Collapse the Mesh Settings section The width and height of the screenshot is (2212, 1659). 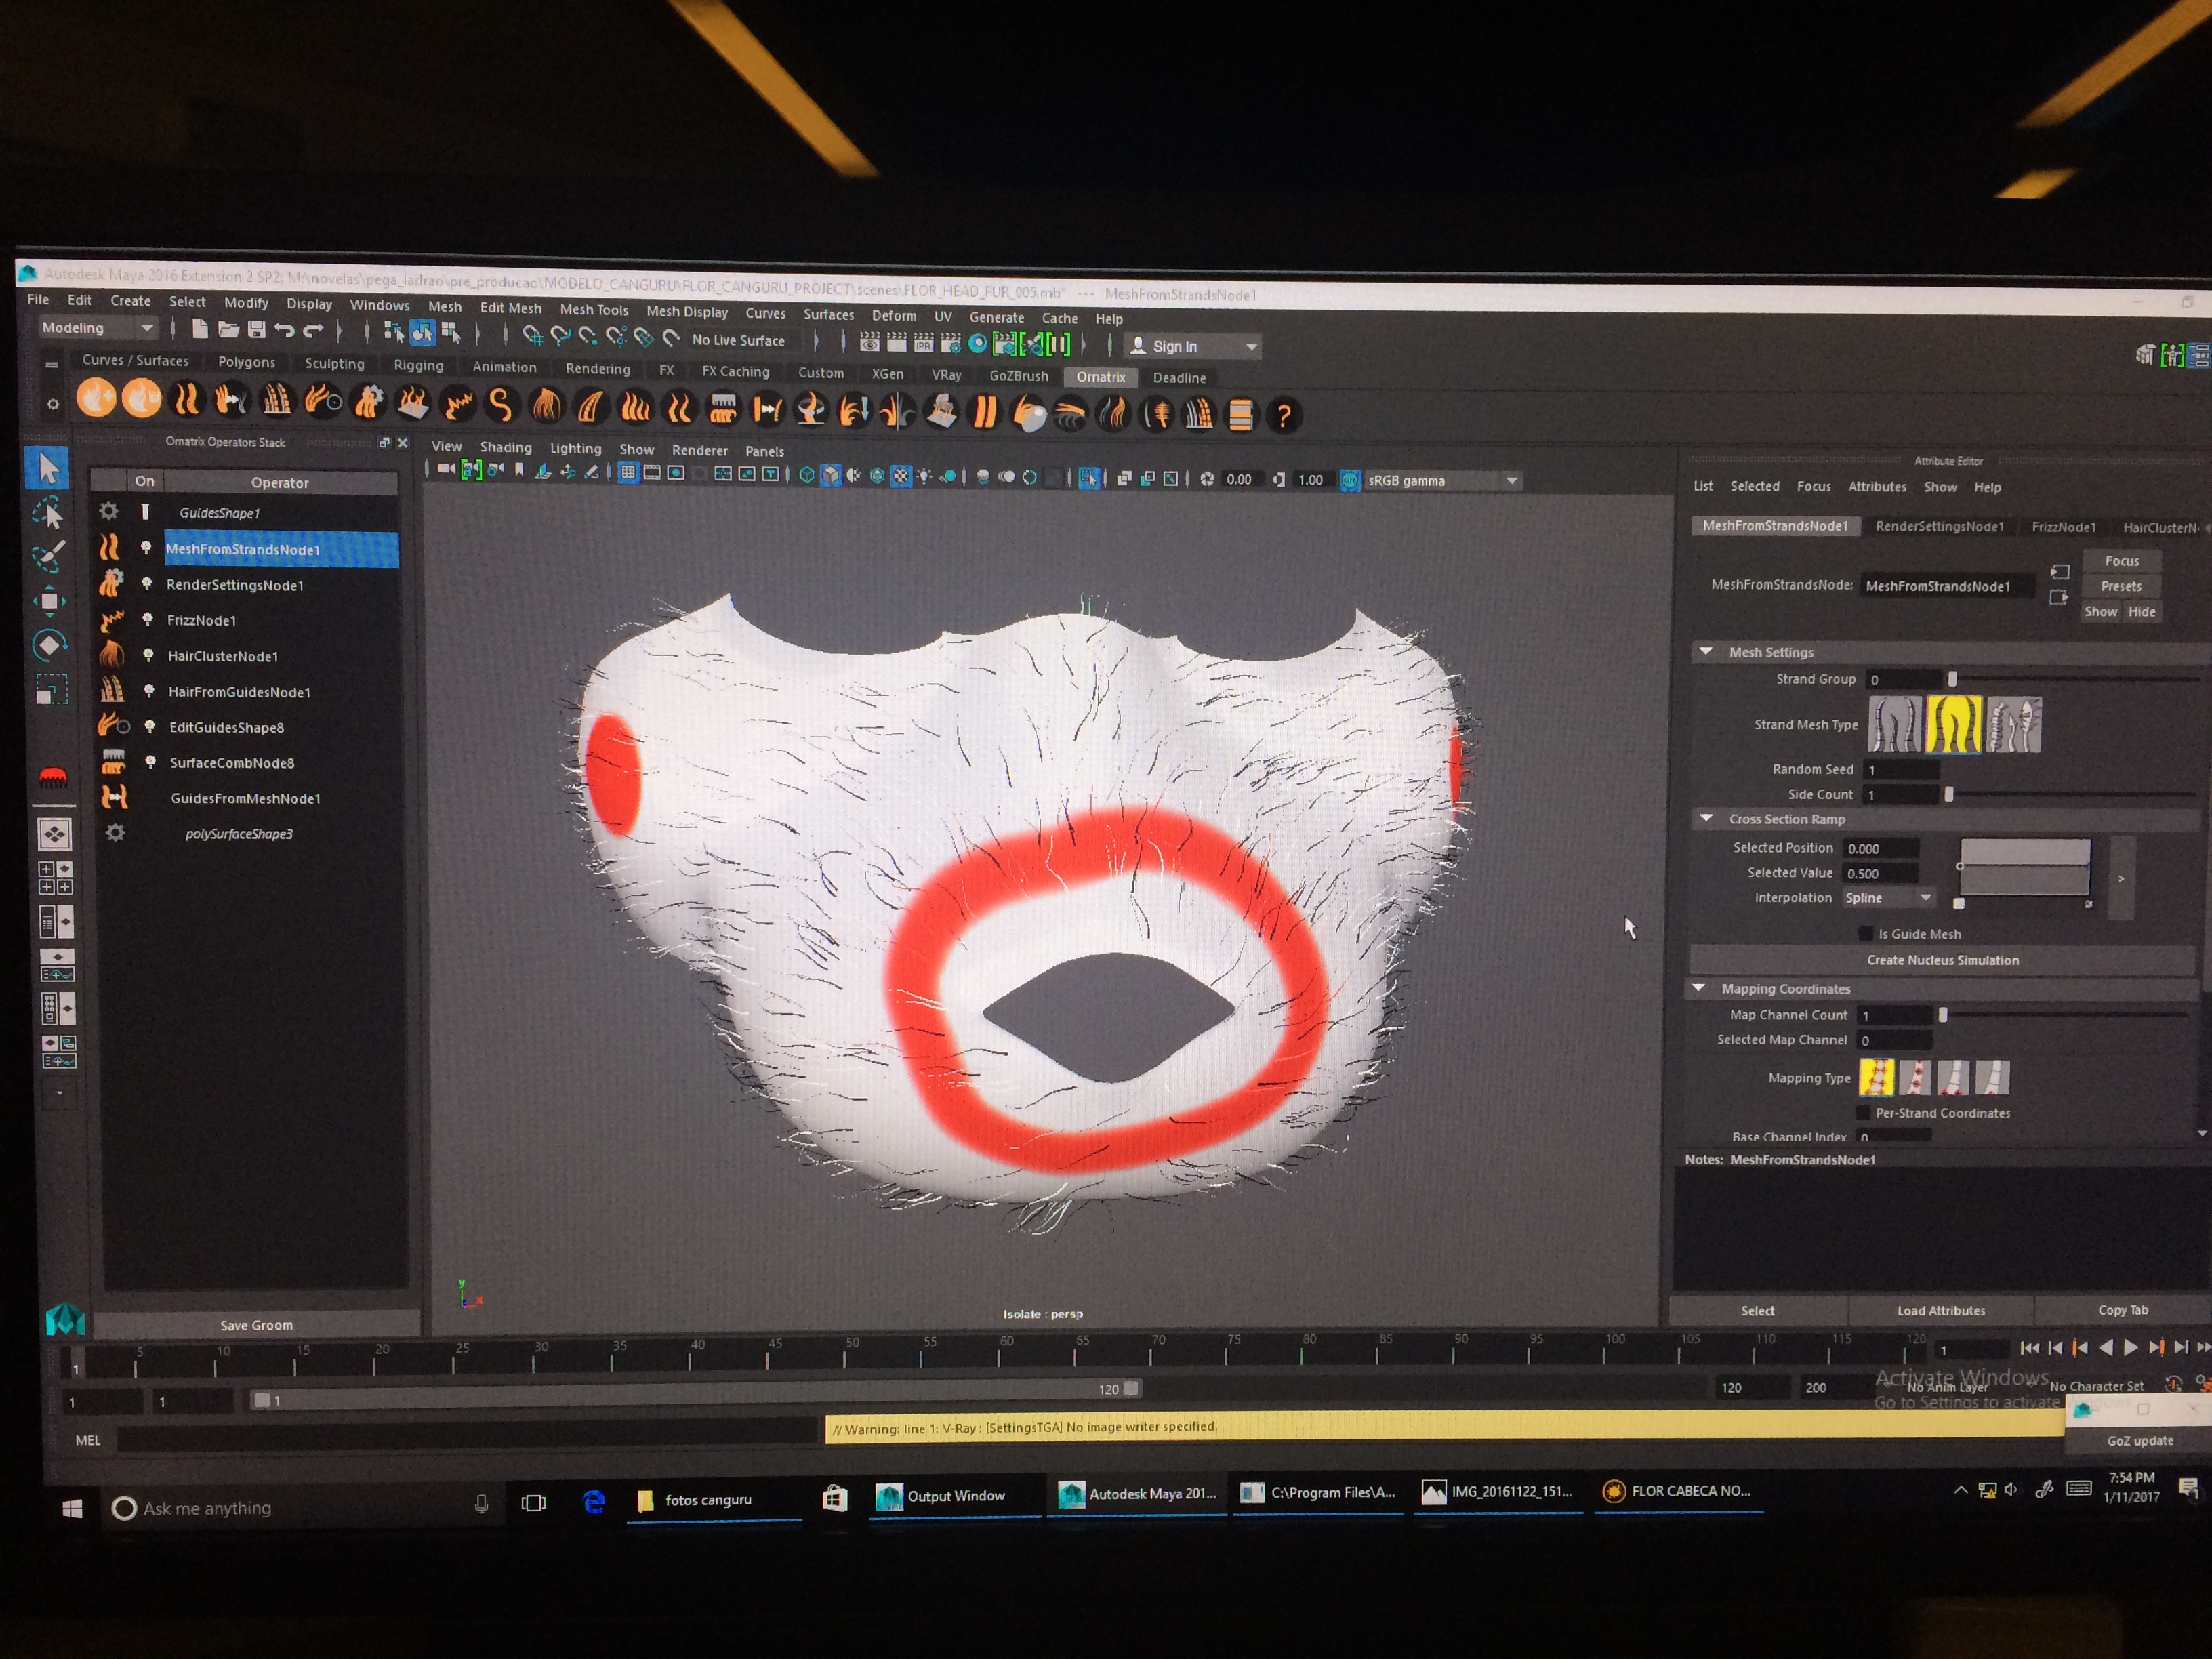point(1706,651)
